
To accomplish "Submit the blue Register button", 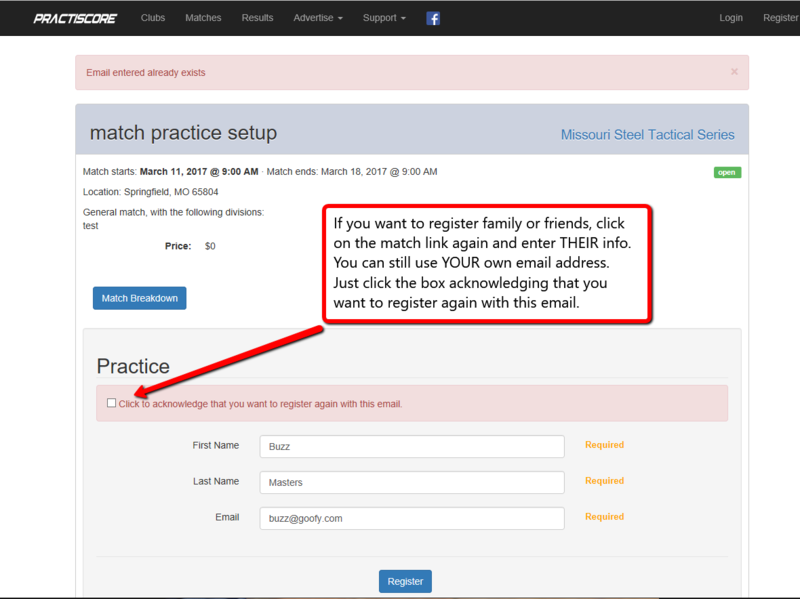I will (x=405, y=581).
